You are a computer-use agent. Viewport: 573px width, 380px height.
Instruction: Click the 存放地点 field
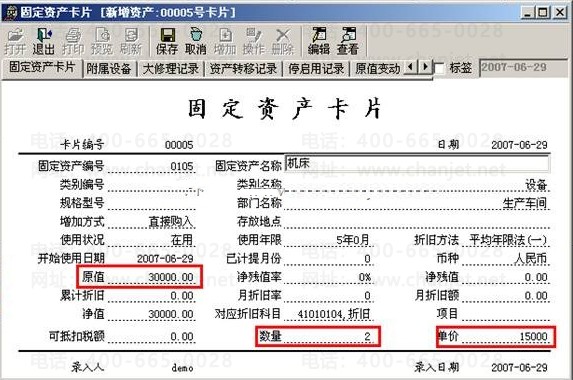pyautogui.click(x=417, y=222)
